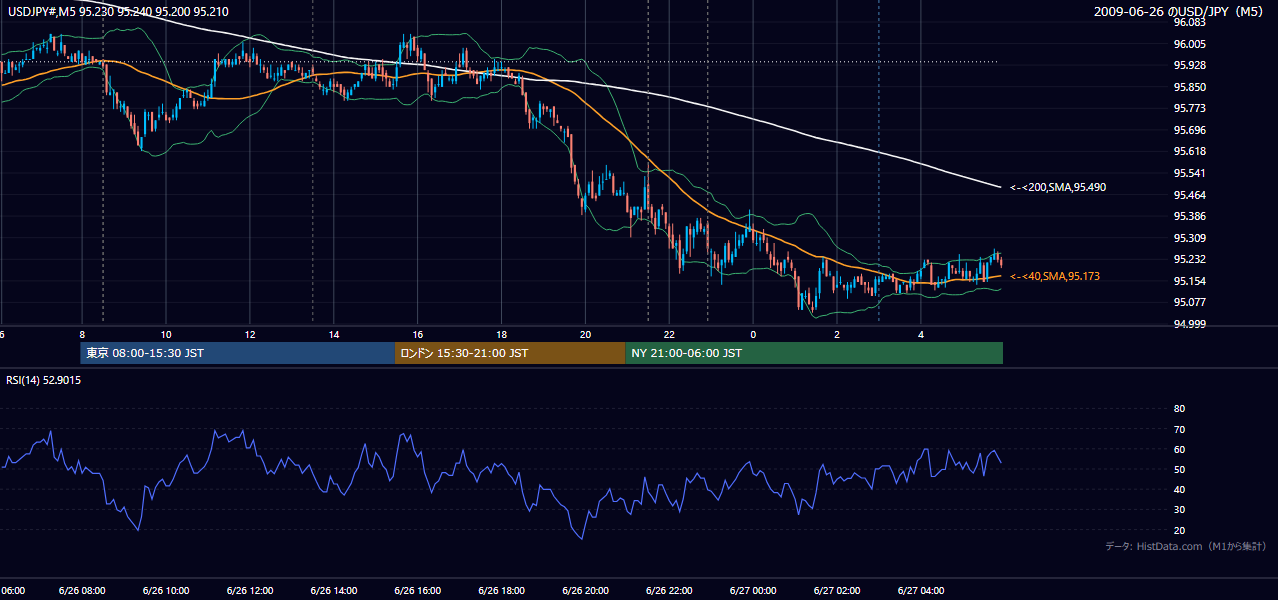Click the 6/26 10:00 time axis label
This screenshot has height=600, width=1278.
(x=165, y=590)
